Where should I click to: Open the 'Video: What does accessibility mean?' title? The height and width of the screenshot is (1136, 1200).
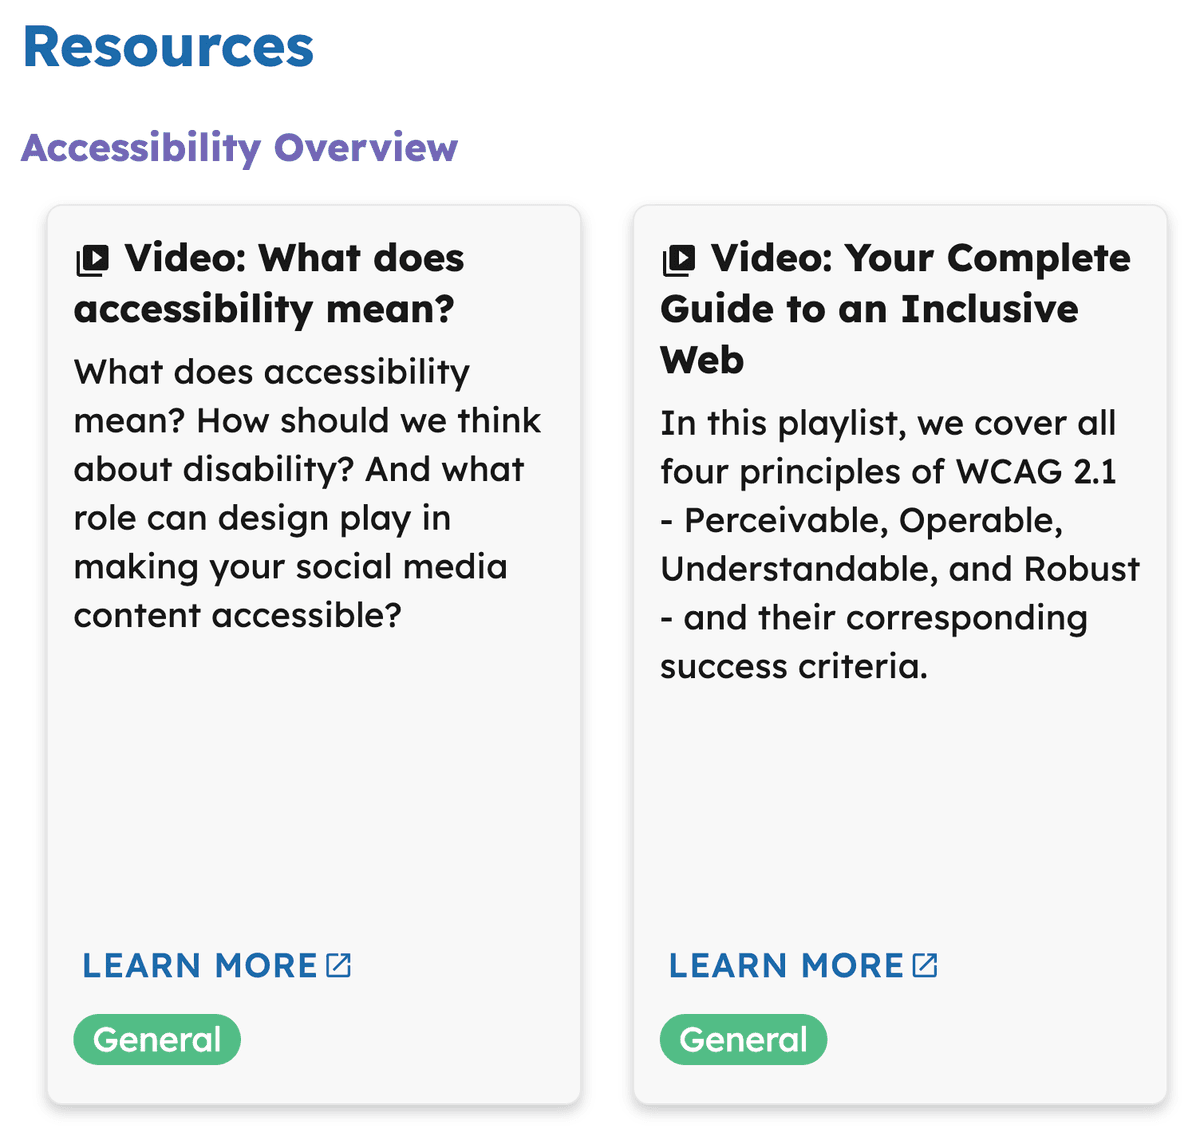pos(268,283)
